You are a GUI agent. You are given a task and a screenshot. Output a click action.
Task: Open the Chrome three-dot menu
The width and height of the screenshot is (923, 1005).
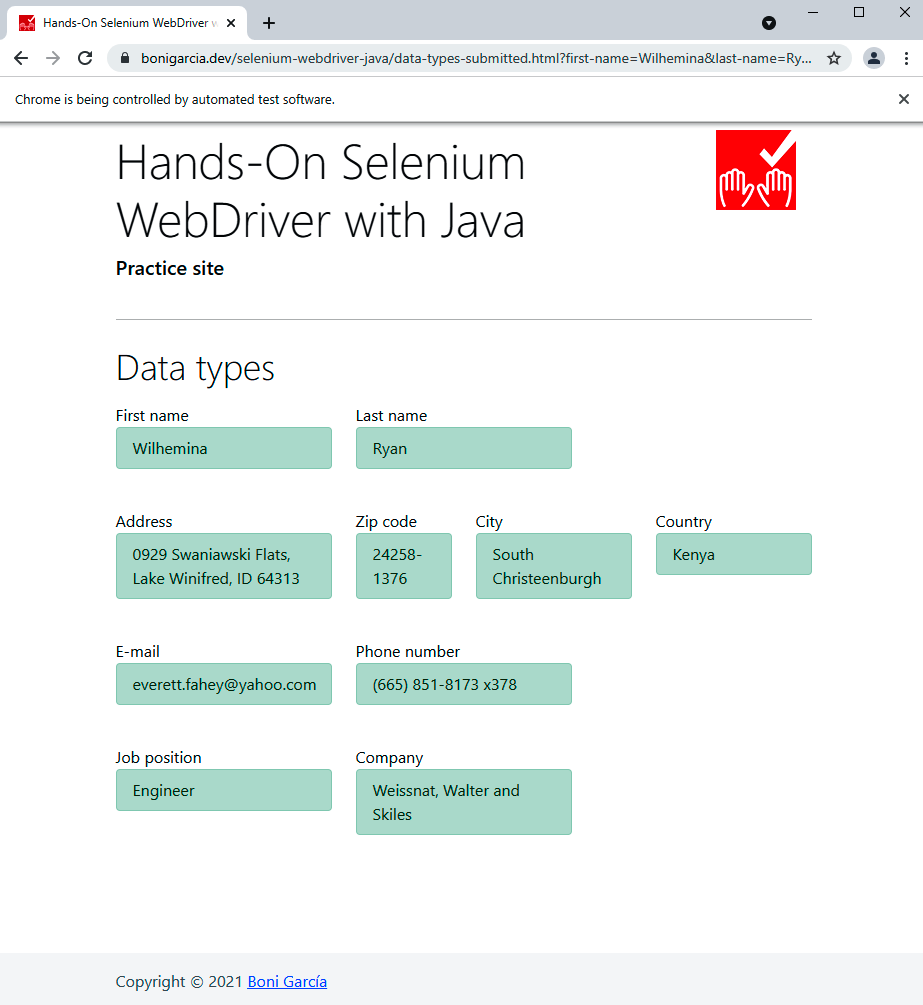click(905, 58)
